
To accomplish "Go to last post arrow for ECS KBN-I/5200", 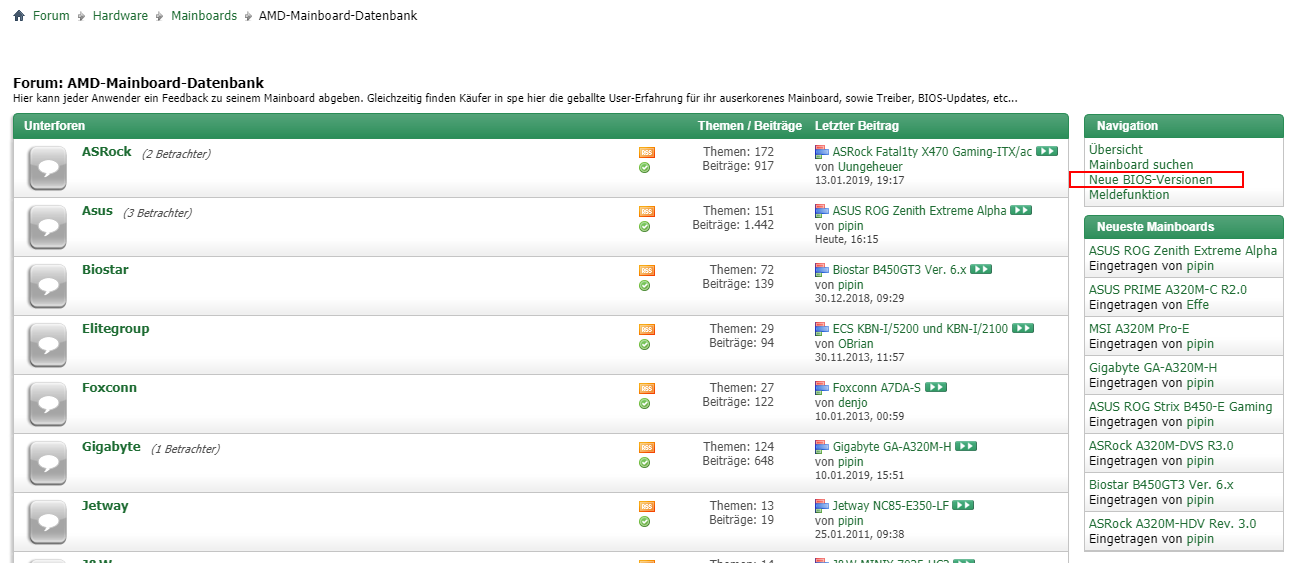I will tap(1023, 329).
